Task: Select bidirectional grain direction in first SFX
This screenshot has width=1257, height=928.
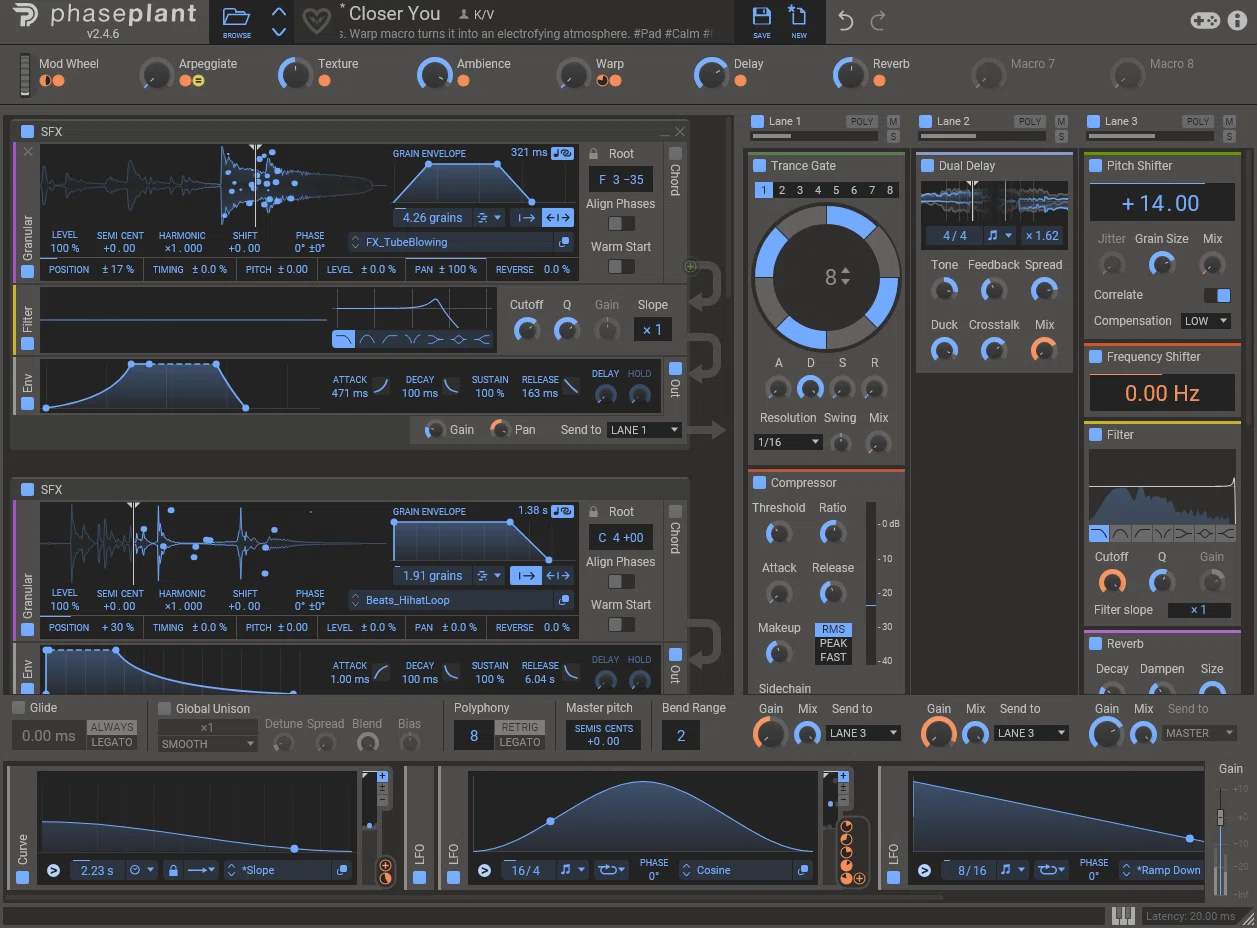Action: pos(558,217)
